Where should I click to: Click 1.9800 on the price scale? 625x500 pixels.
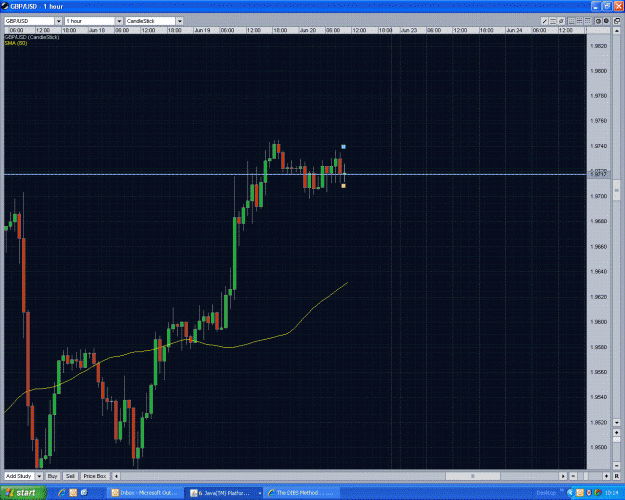coord(598,71)
